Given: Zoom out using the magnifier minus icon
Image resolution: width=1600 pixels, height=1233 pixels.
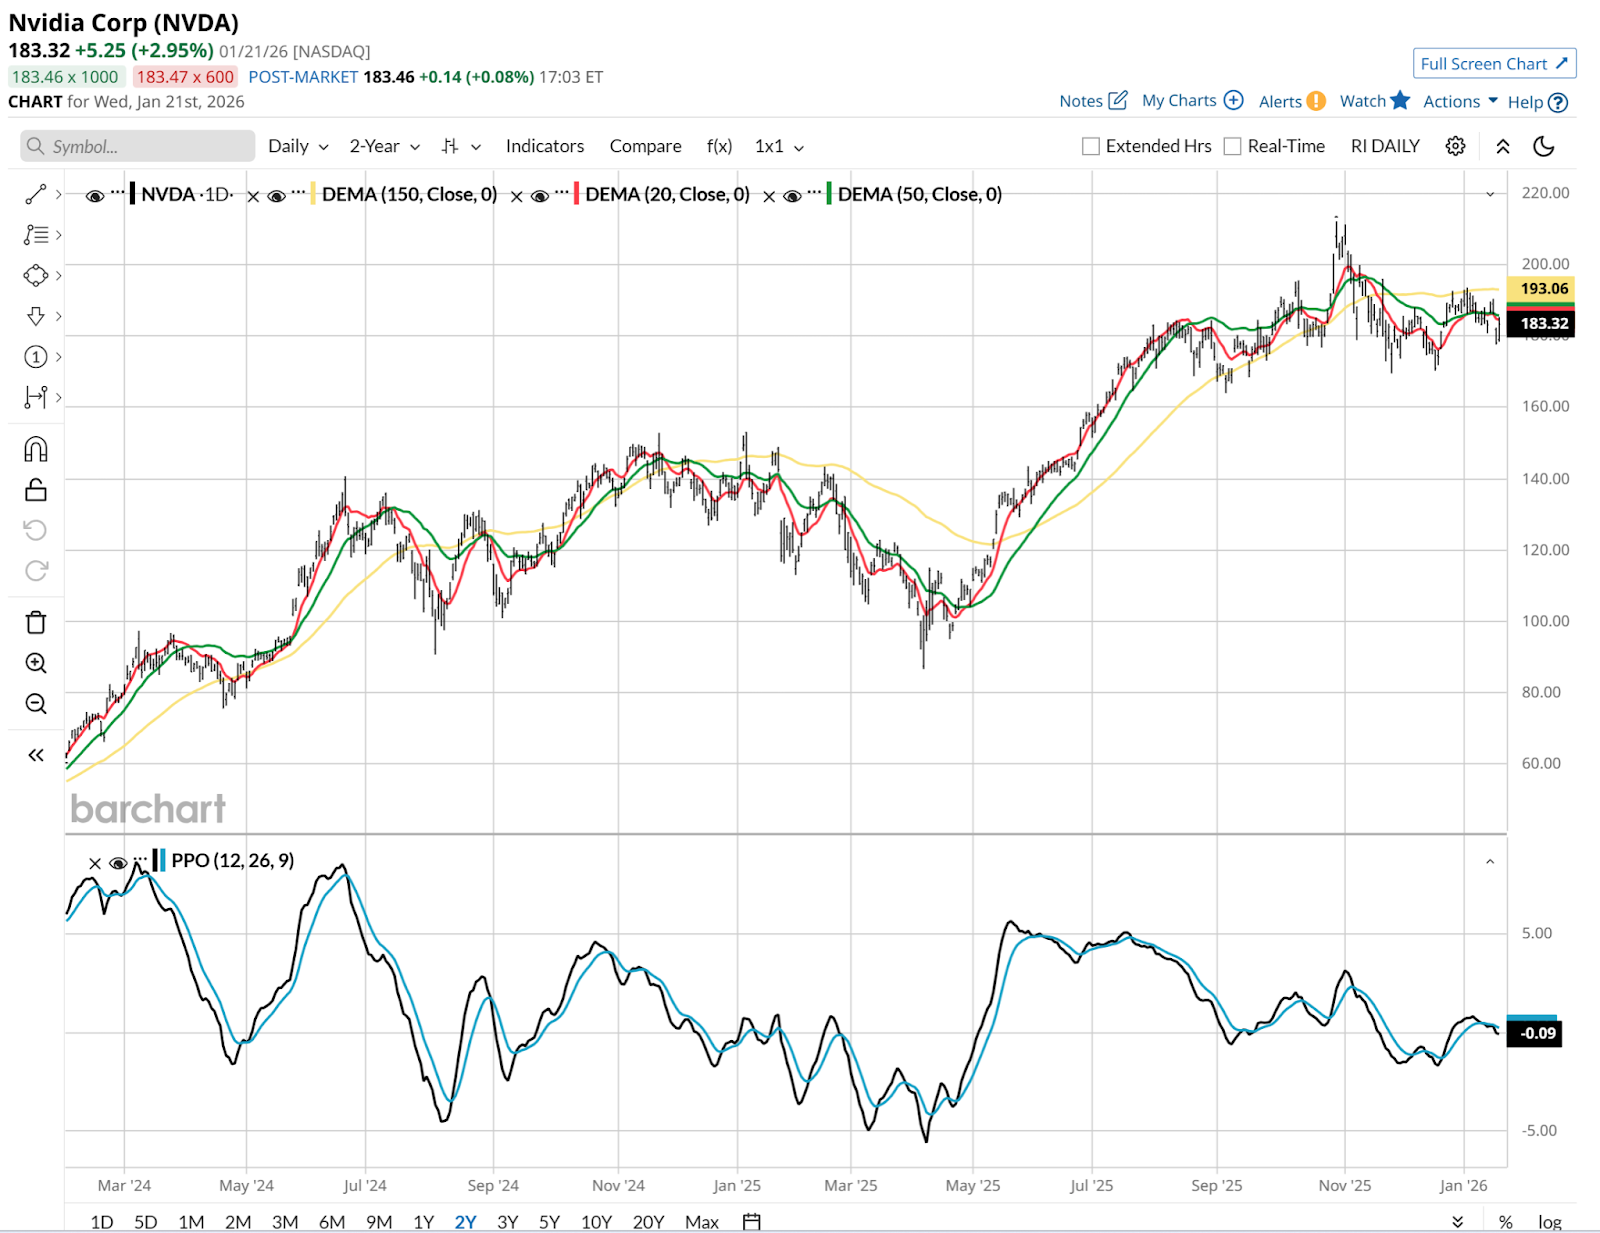Looking at the screenshot, I should pos(36,704).
